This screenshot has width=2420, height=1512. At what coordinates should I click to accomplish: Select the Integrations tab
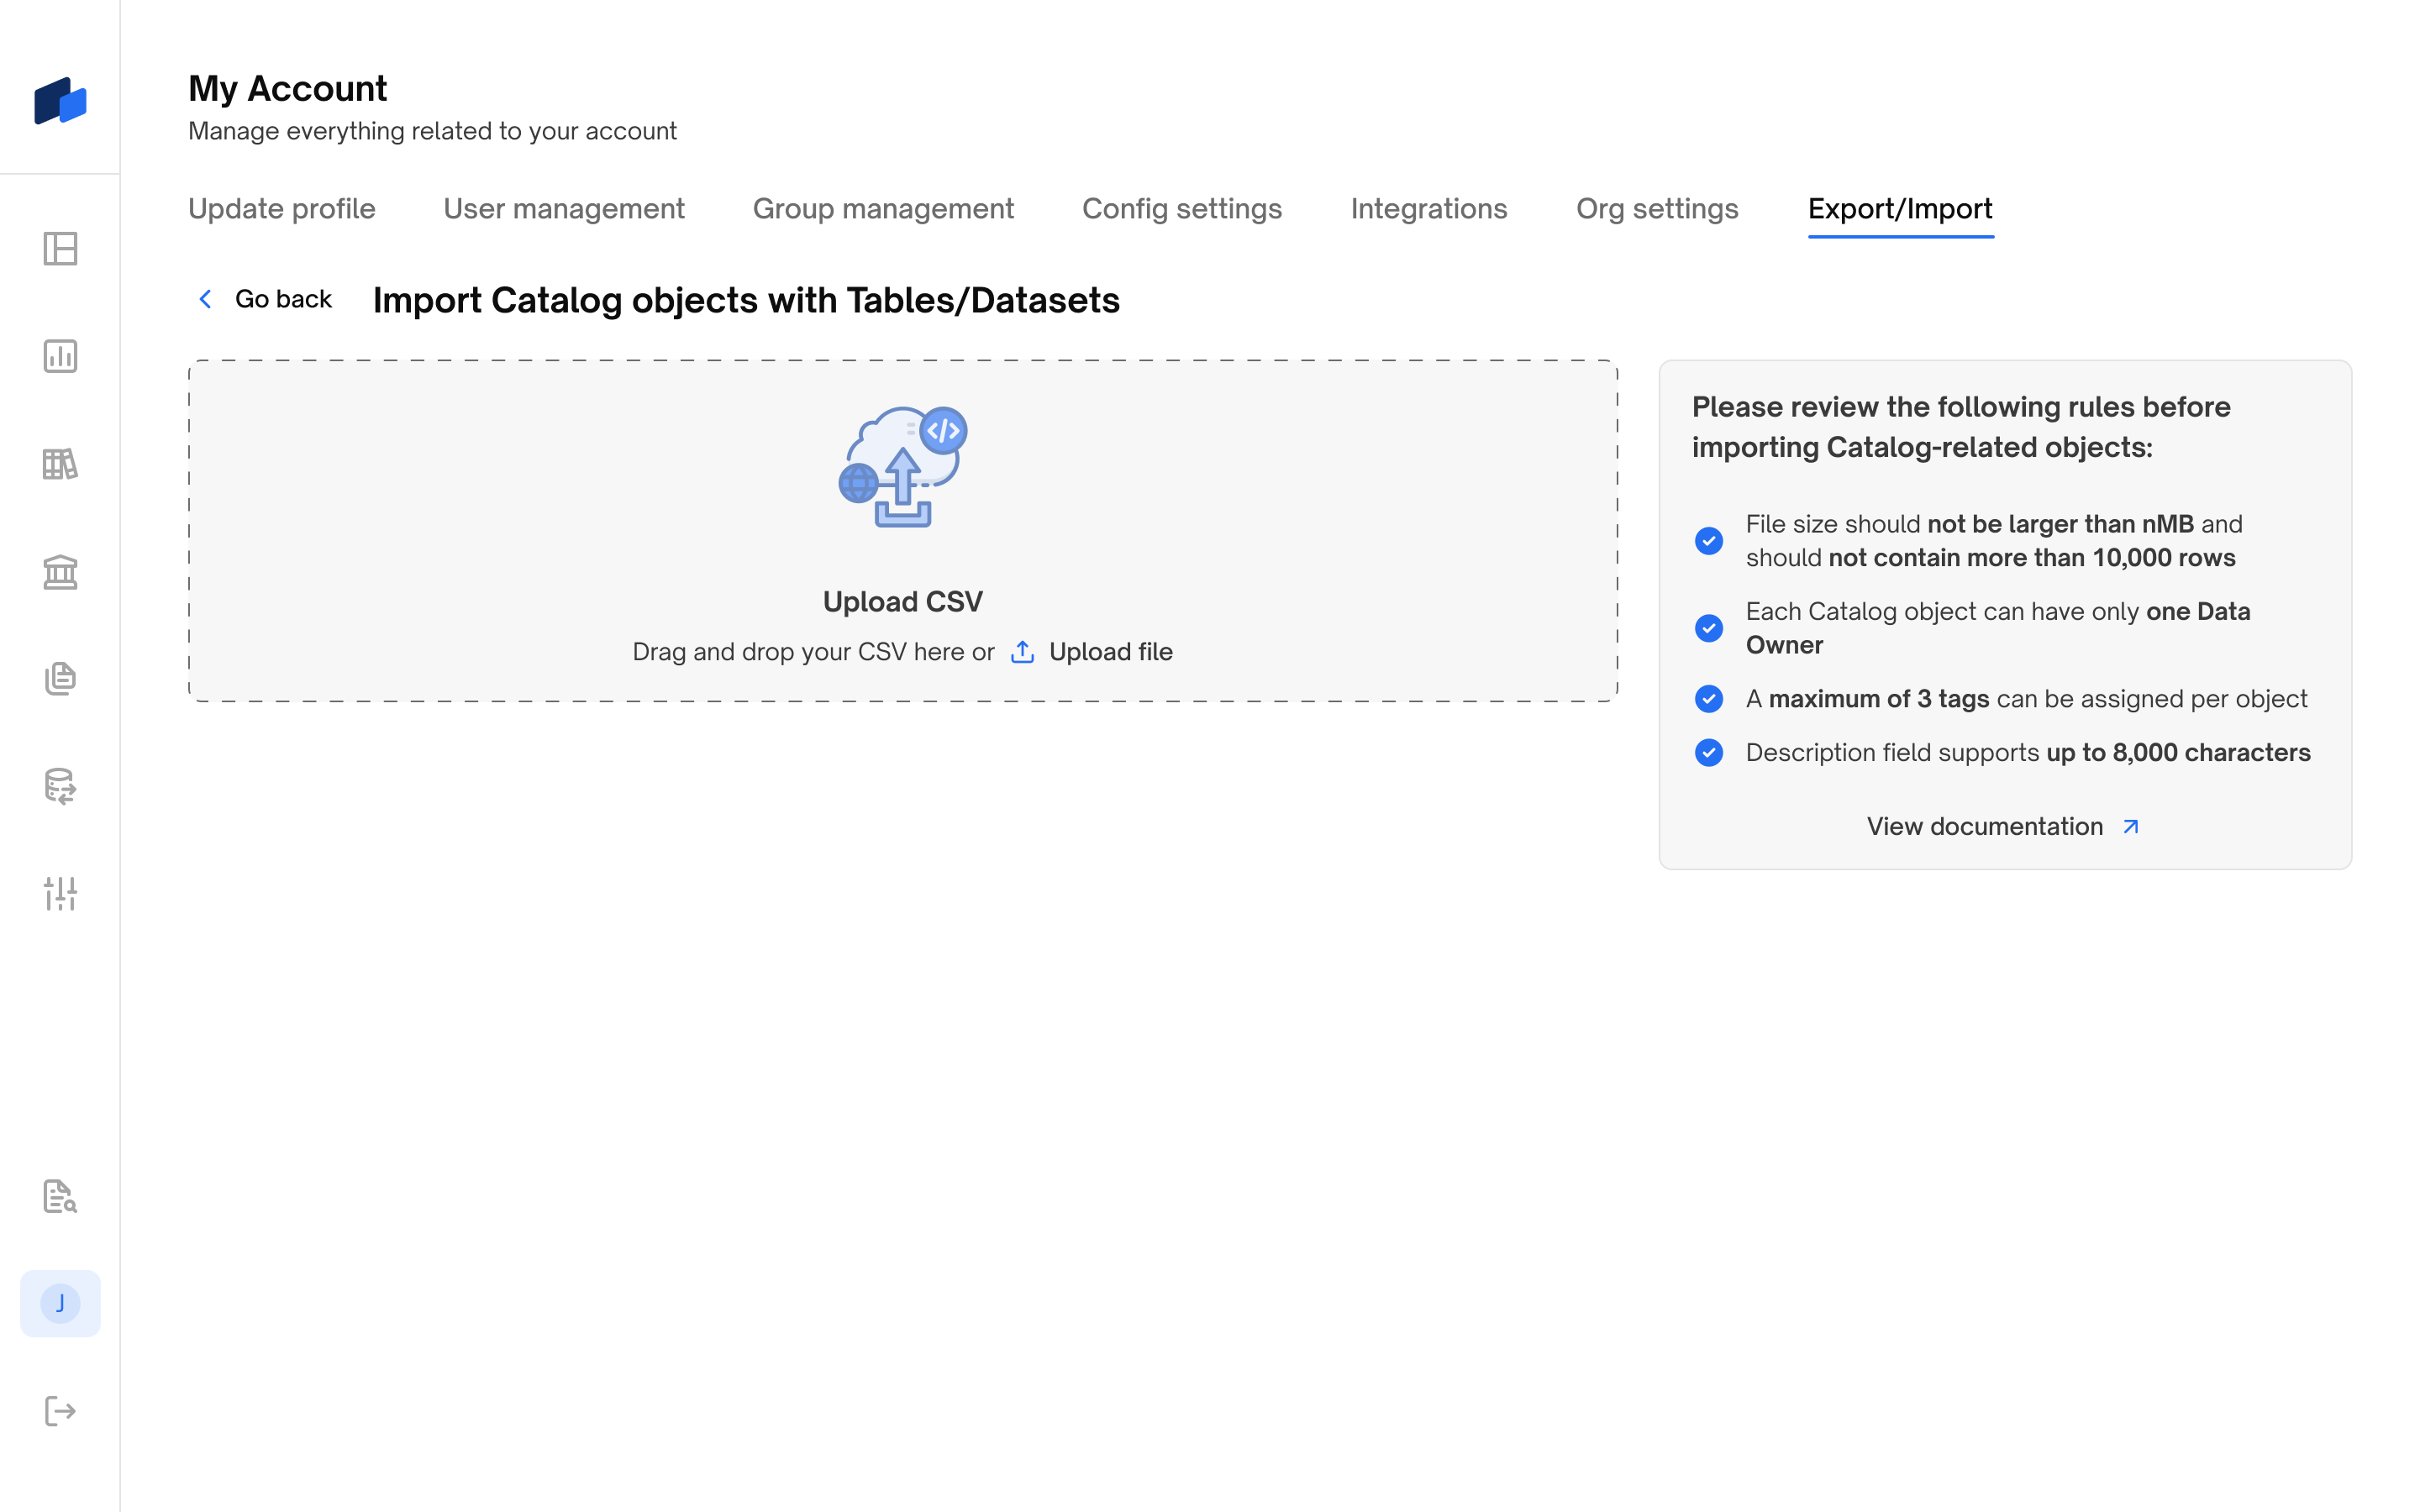tap(1428, 209)
